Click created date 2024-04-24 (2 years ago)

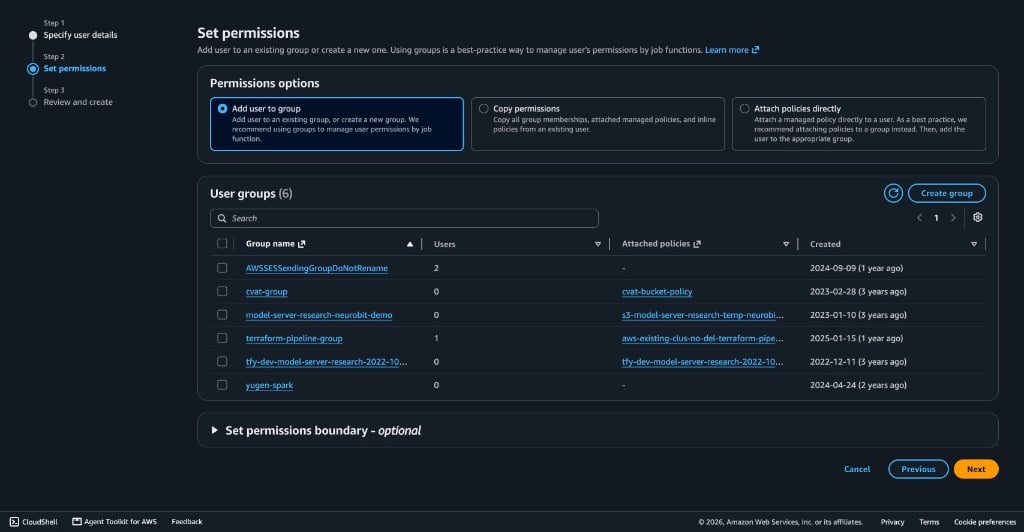click(858, 386)
